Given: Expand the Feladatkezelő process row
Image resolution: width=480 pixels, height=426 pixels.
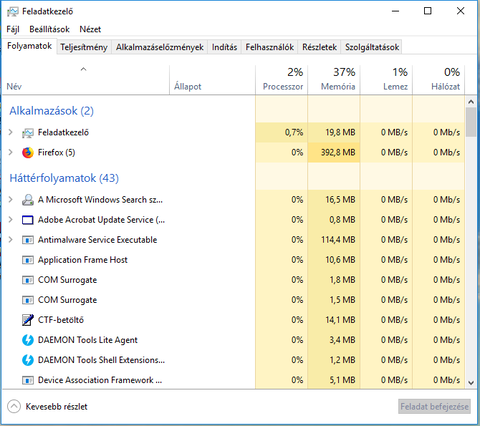Looking at the screenshot, I should (x=10, y=132).
